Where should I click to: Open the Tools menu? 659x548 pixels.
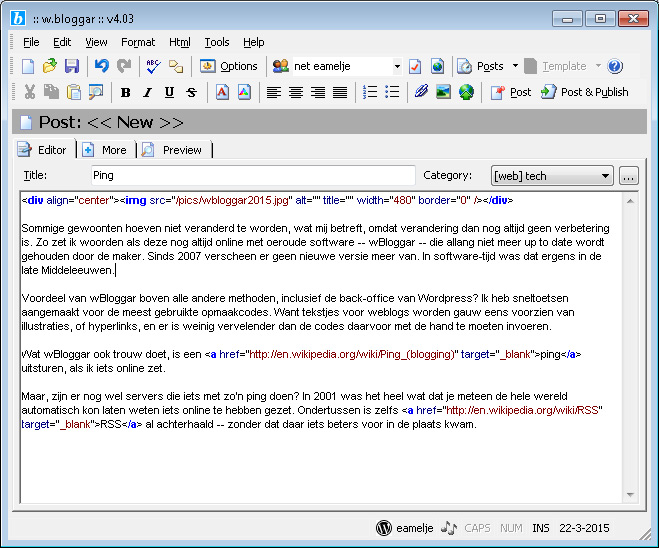pos(217,42)
